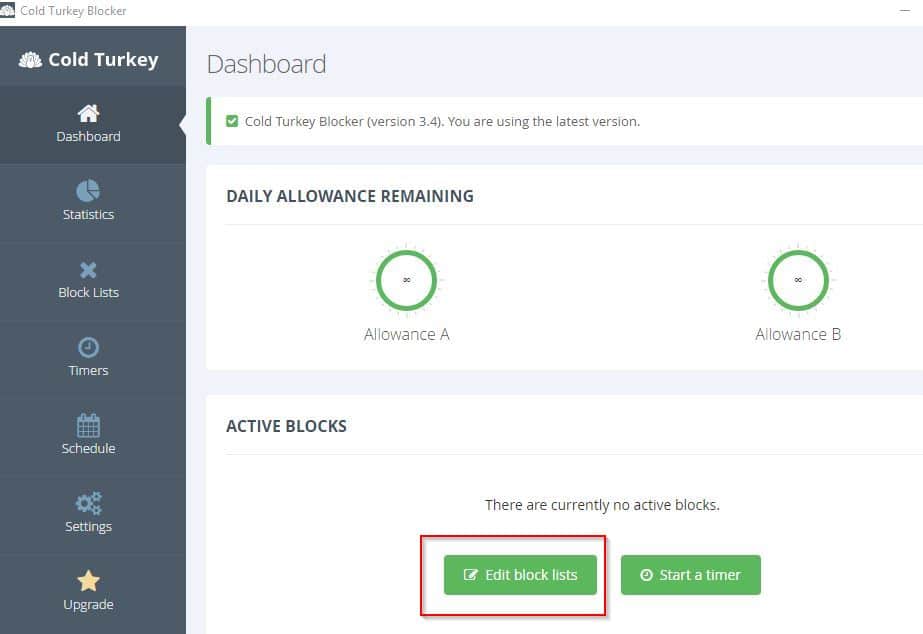Image resolution: width=923 pixels, height=634 pixels.
Task: Minimize the Cold Turkey Blocker window
Action: tap(905, 11)
